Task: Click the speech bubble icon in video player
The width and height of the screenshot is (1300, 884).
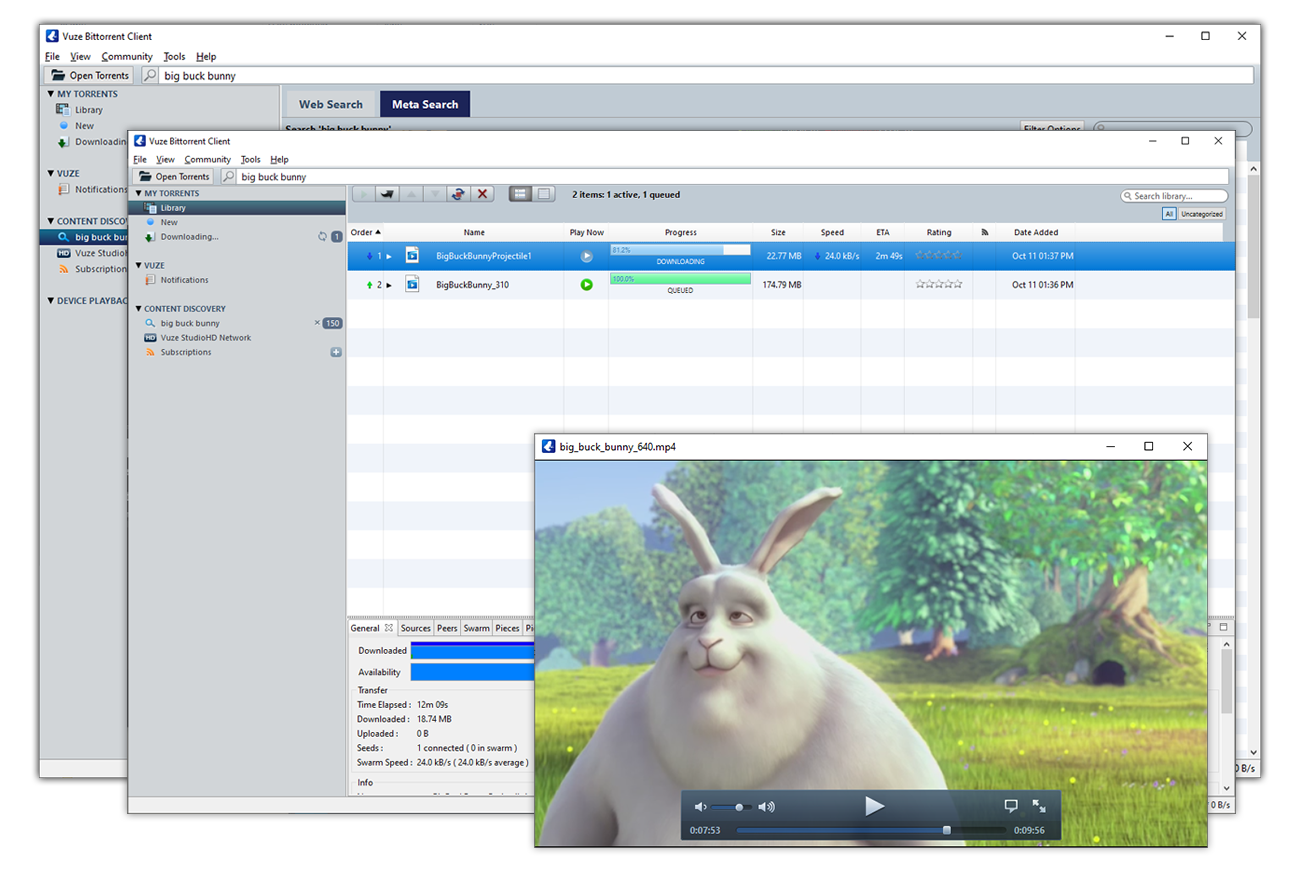Action: [x=1011, y=806]
